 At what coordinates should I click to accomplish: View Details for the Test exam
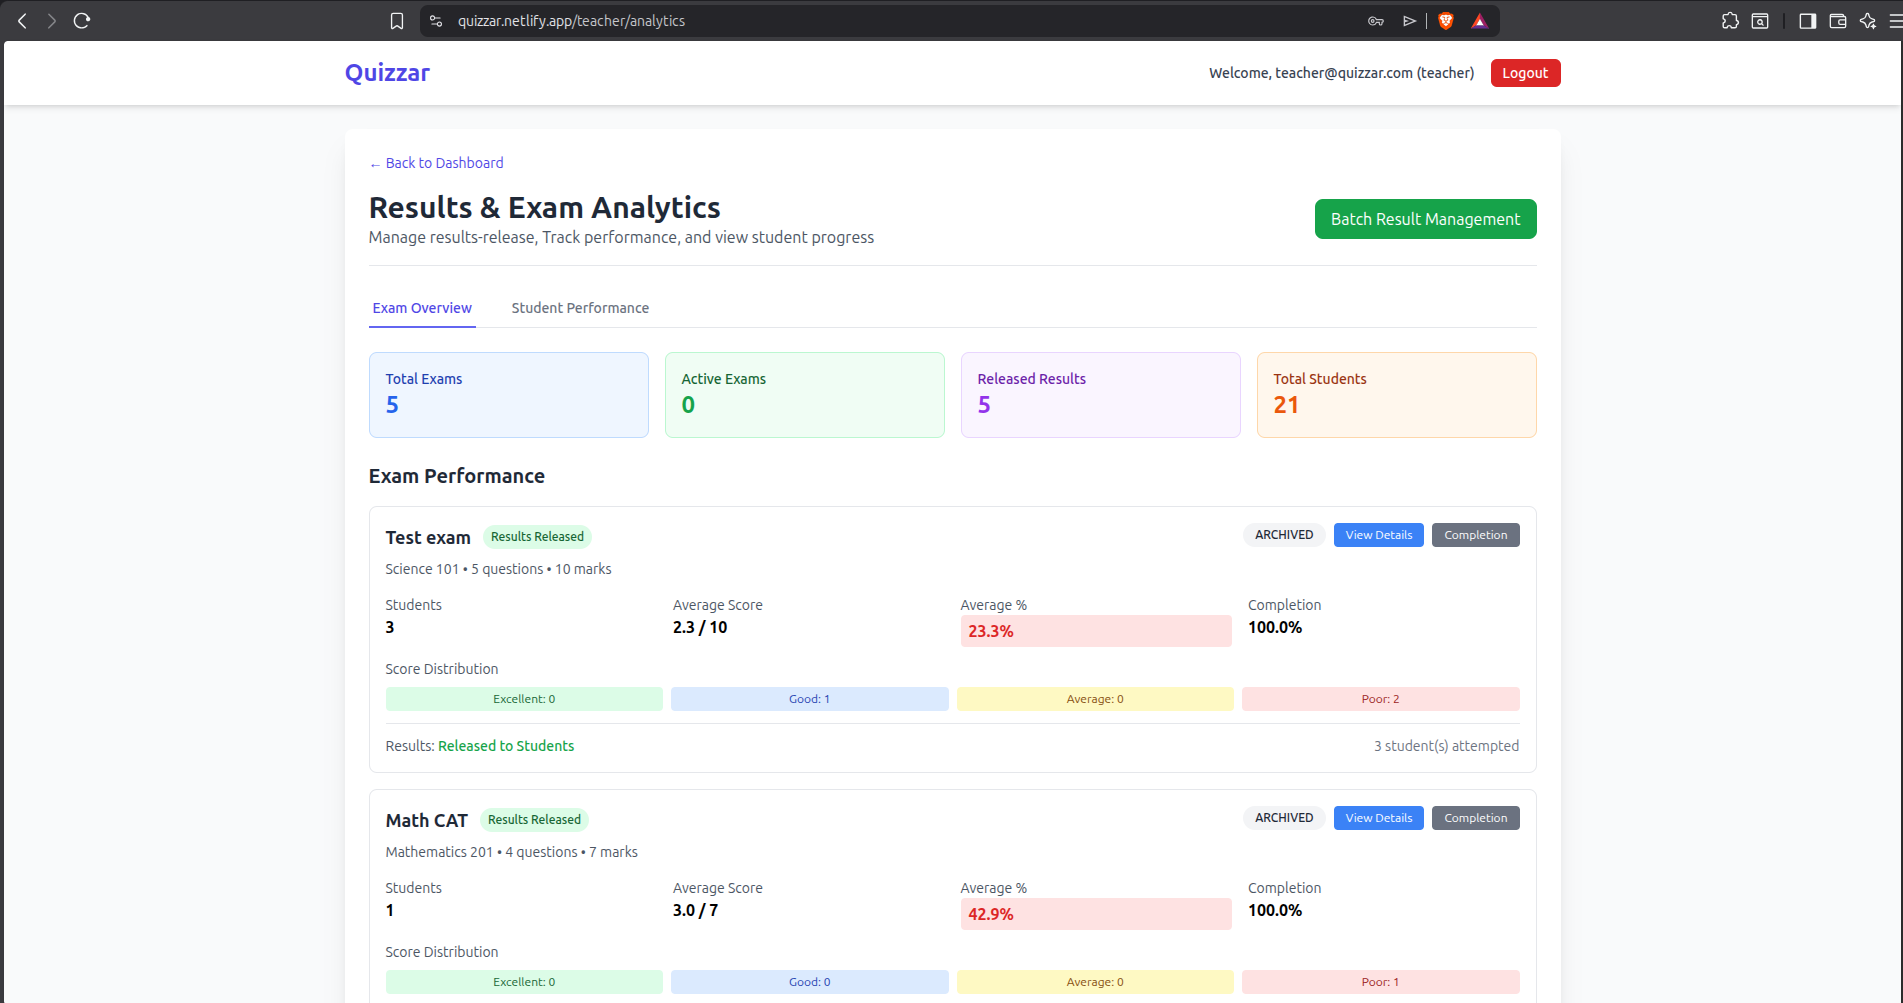(x=1378, y=534)
